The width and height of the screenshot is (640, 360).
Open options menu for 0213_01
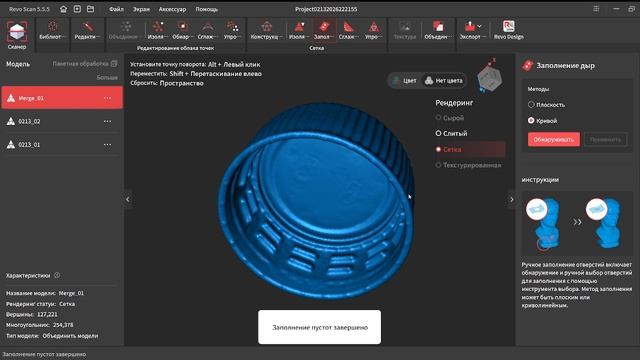107,144
